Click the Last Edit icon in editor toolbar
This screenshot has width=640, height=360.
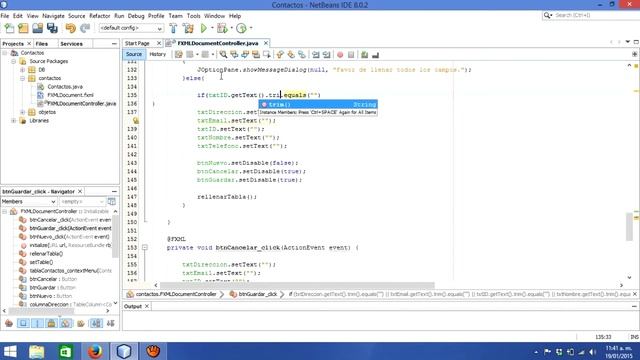pos(178,54)
